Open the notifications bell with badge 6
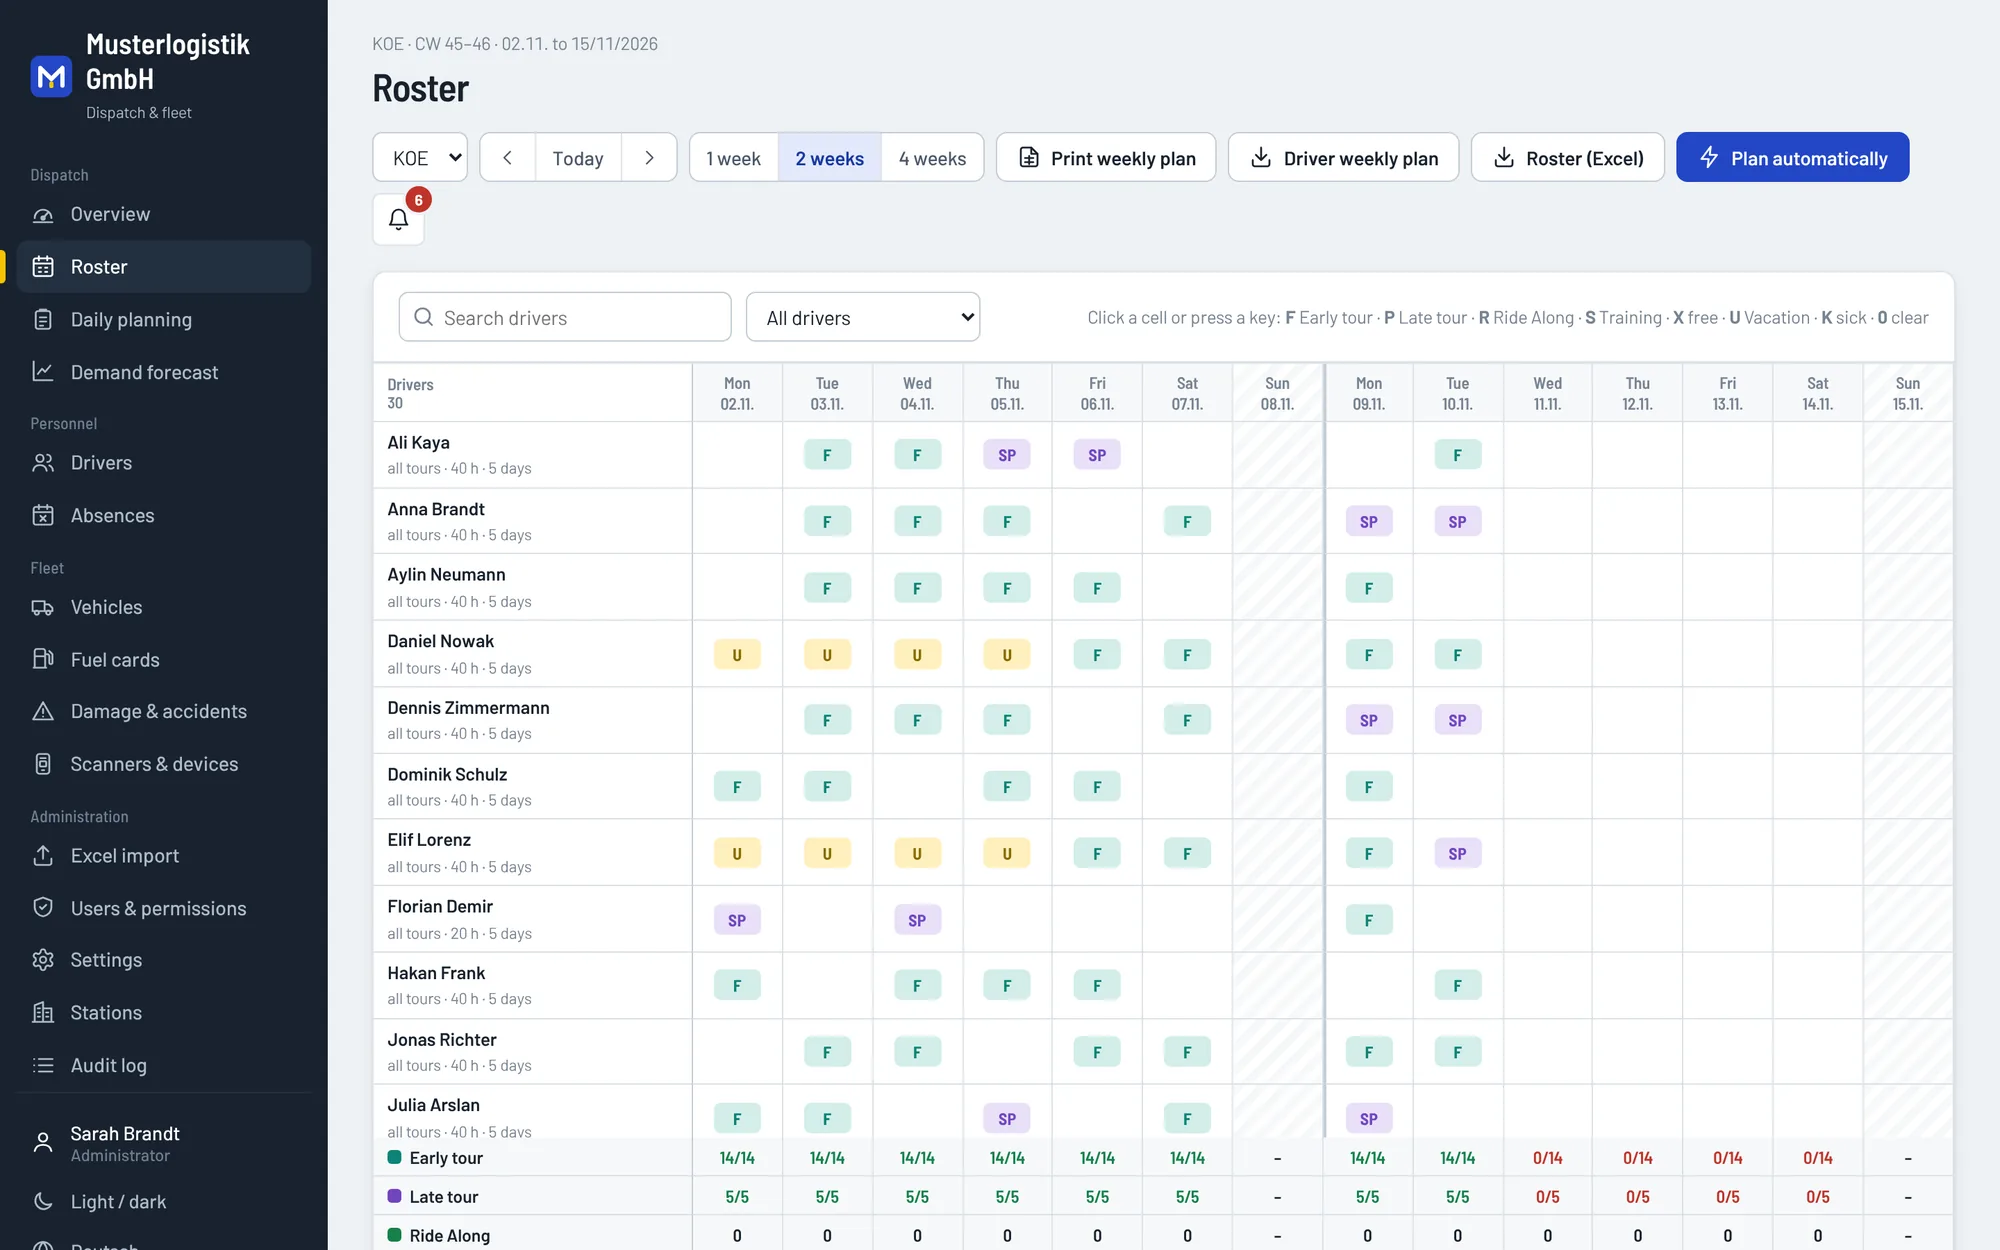The width and height of the screenshot is (2000, 1250). [x=398, y=219]
